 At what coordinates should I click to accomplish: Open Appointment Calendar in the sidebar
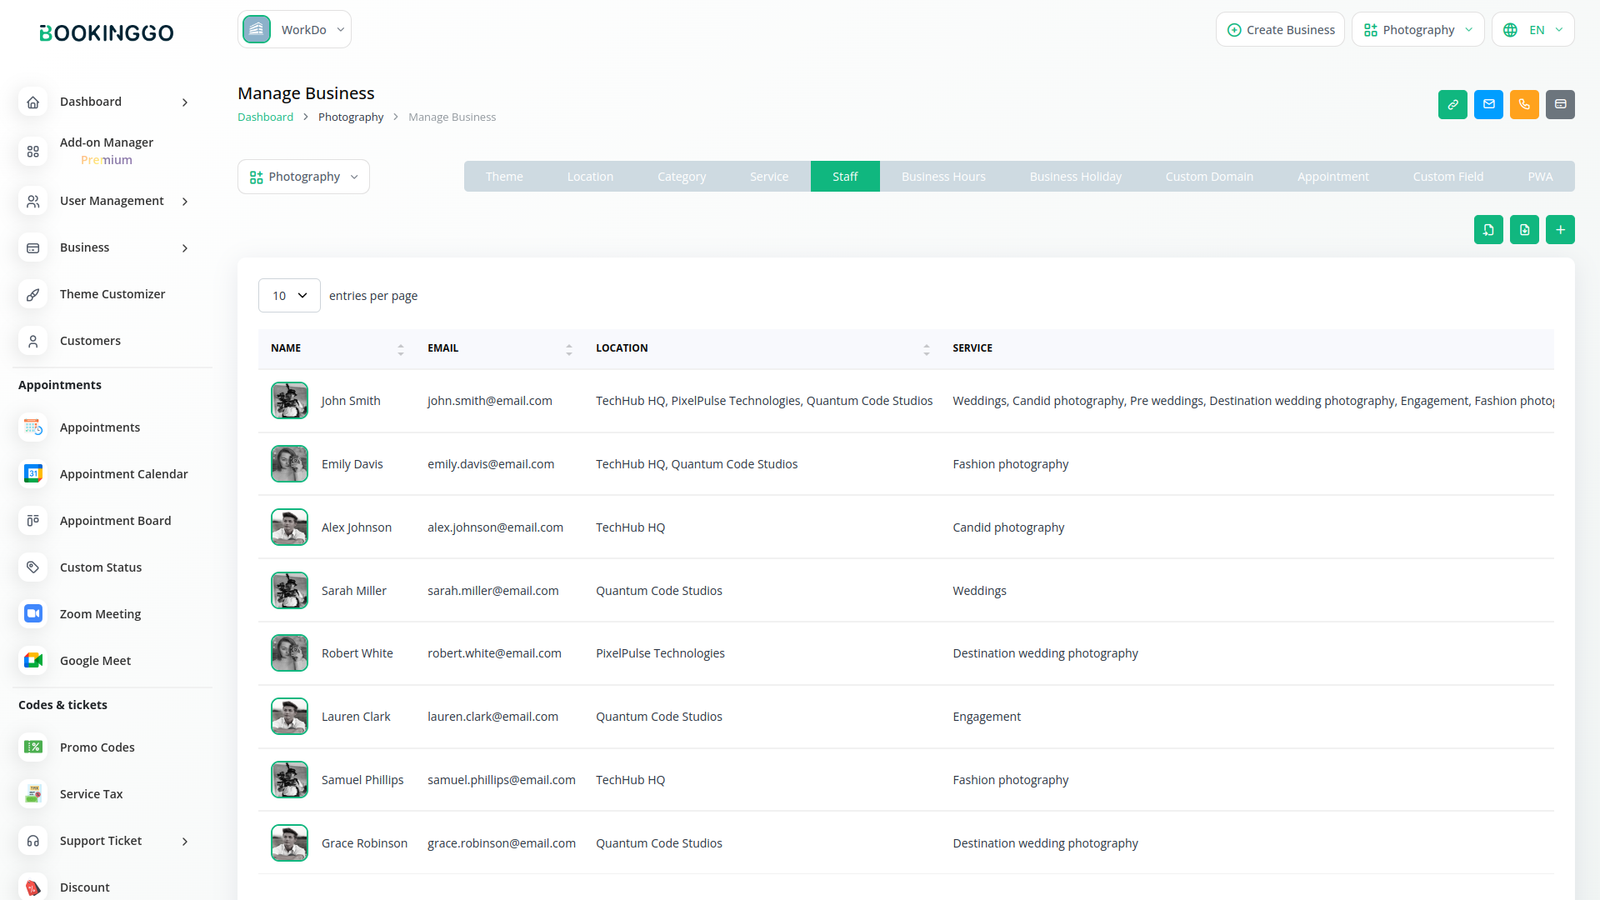pos(123,474)
